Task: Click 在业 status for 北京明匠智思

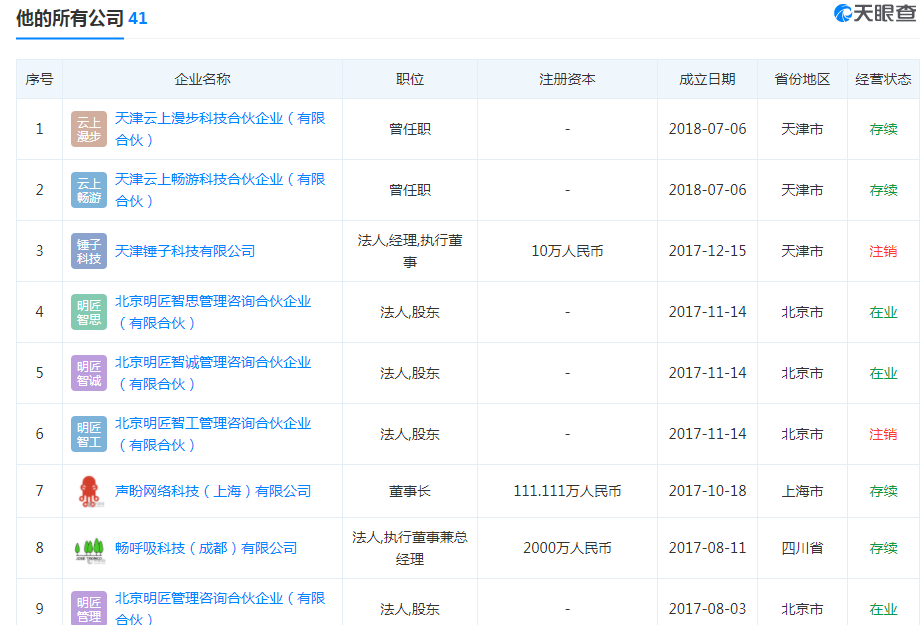Action: 883,312
